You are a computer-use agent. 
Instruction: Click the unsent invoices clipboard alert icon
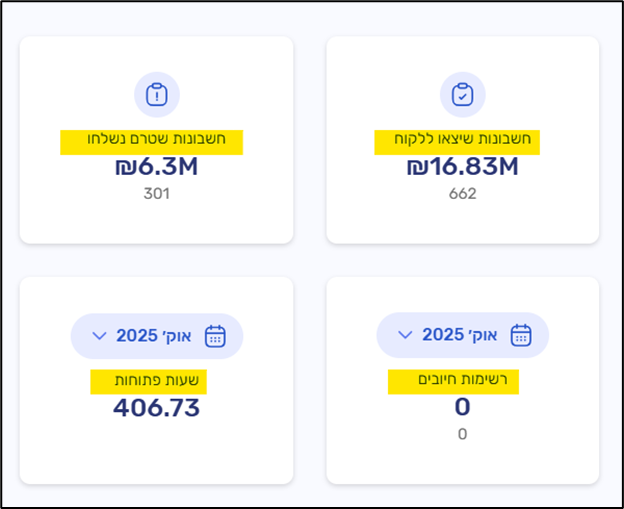pos(156,95)
